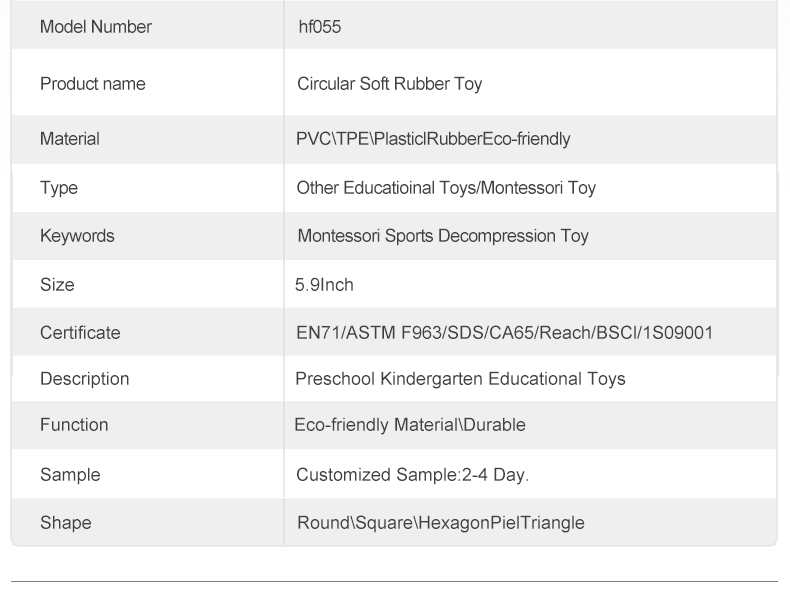Click the Material row label

pyautogui.click(x=69, y=139)
